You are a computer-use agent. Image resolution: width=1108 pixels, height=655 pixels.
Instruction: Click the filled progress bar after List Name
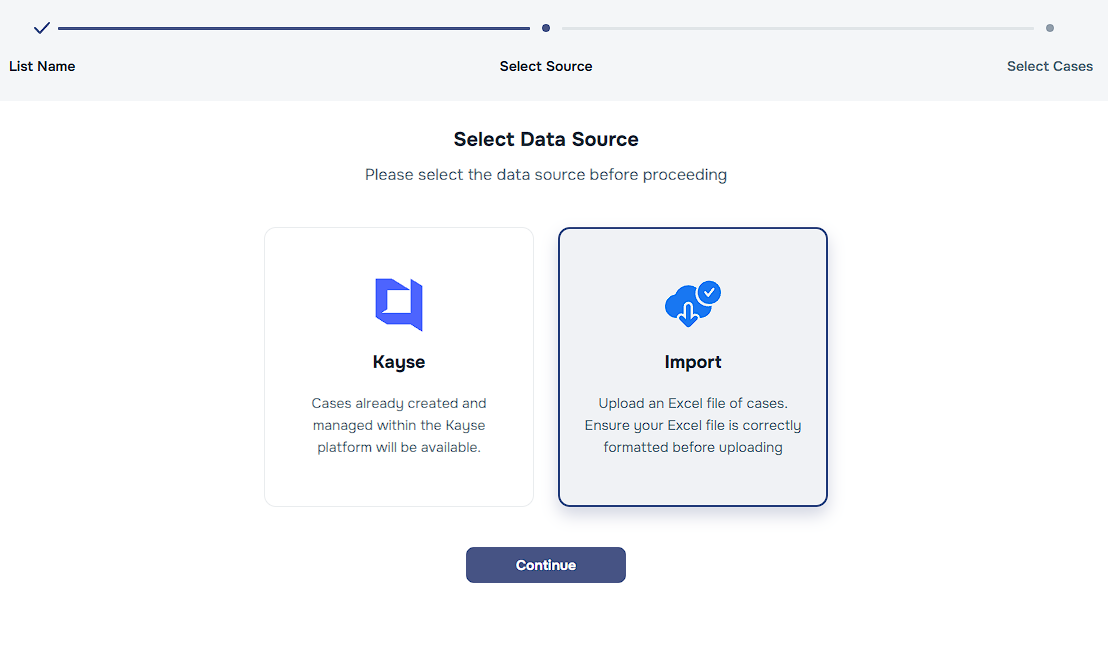294,28
